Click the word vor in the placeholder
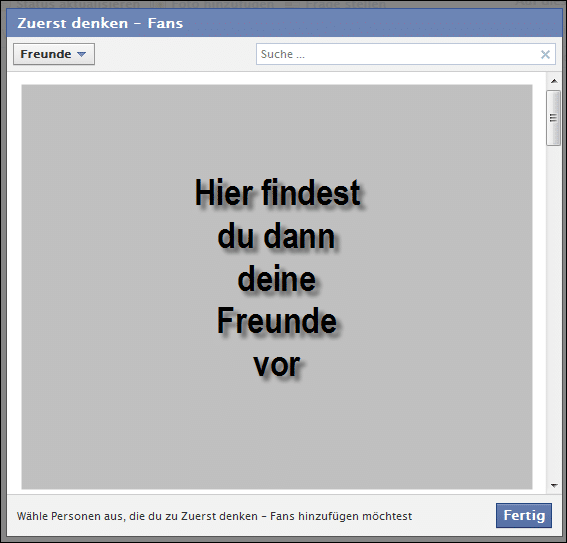 tap(277, 365)
